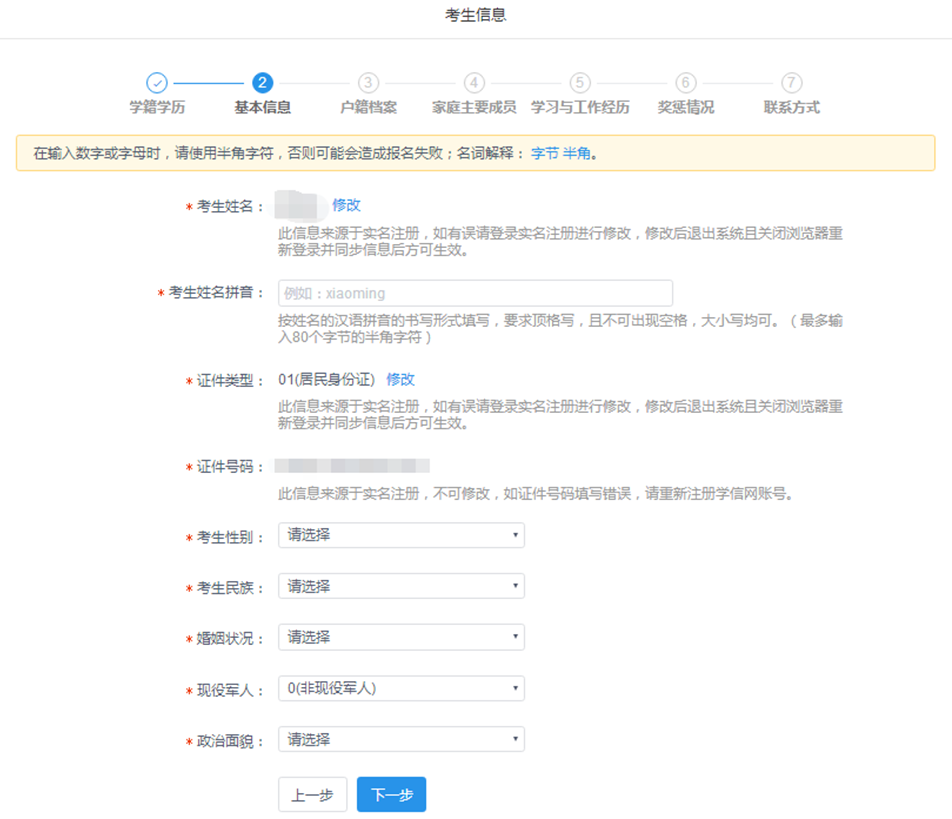
Task: Click the step 7 circle icon
Action: point(791,83)
